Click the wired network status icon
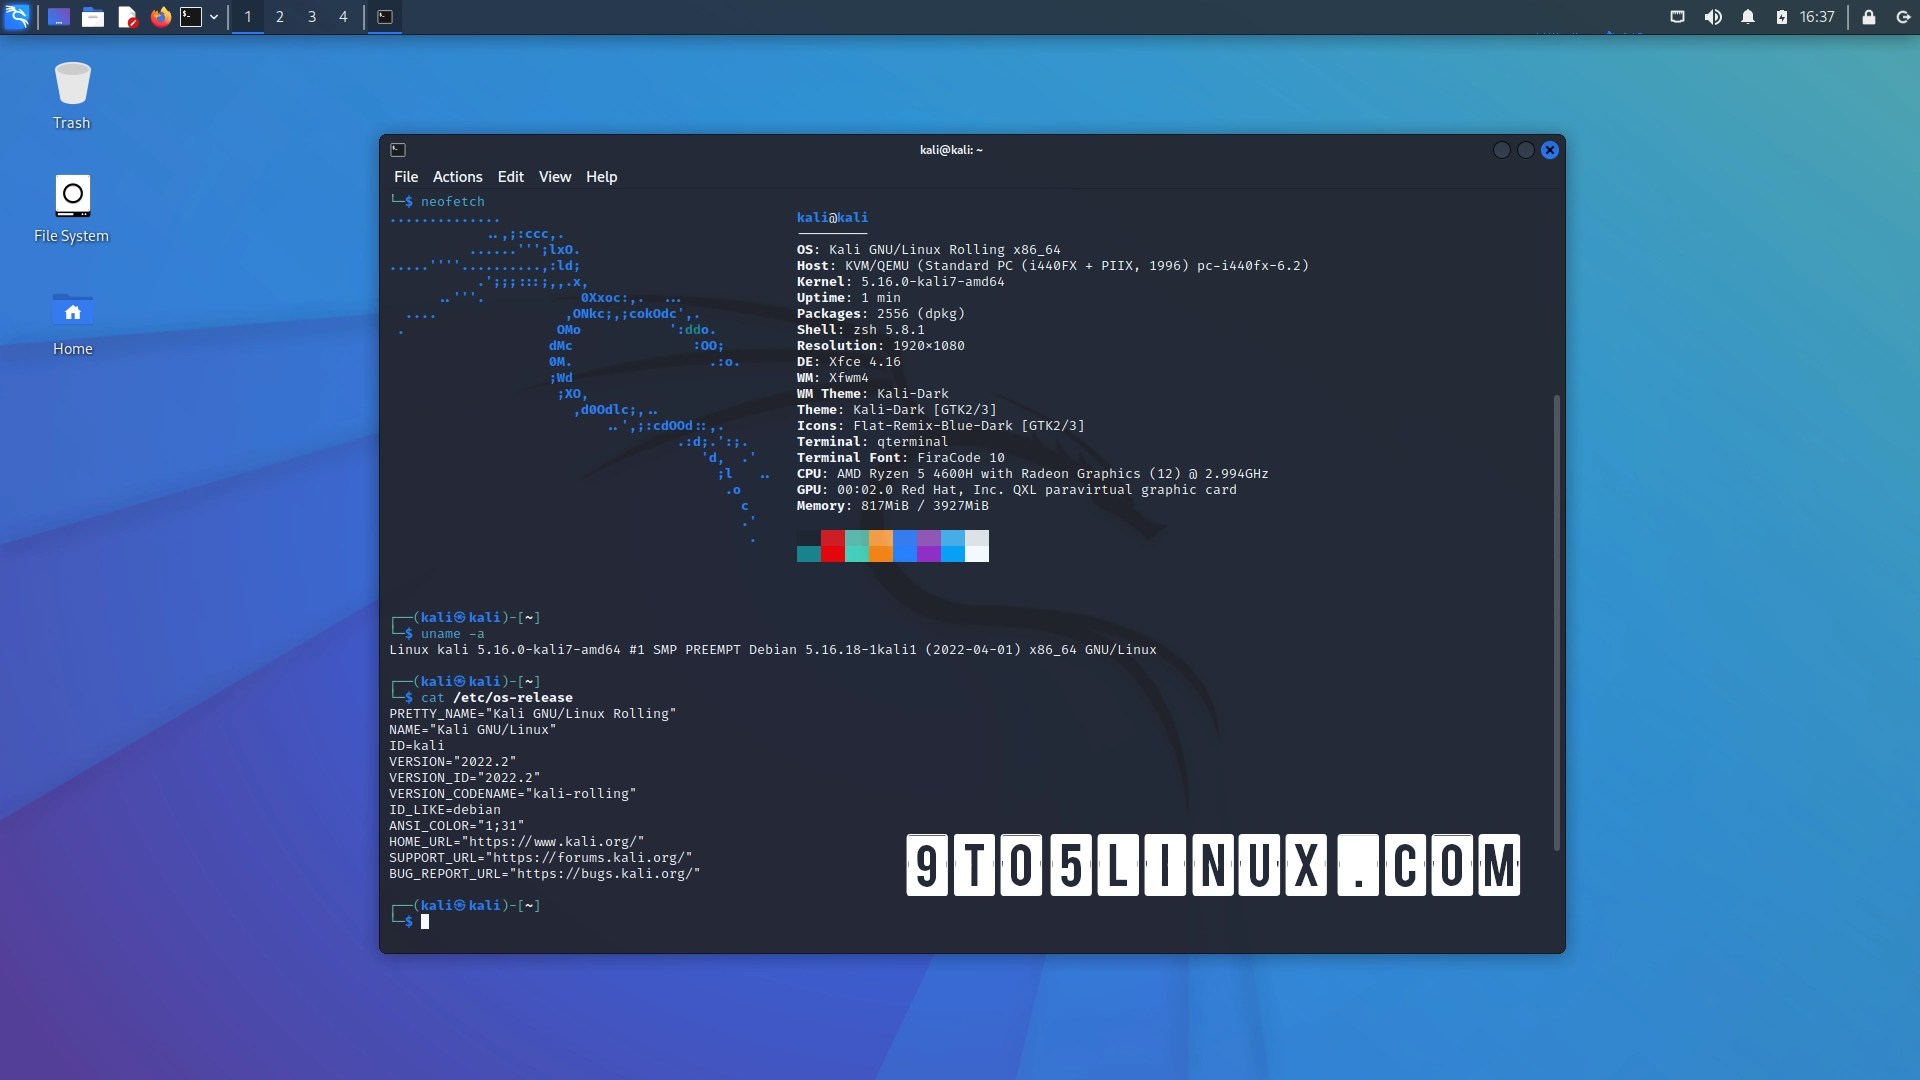This screenshot has width=1920, height=1080. point(1677,17)
